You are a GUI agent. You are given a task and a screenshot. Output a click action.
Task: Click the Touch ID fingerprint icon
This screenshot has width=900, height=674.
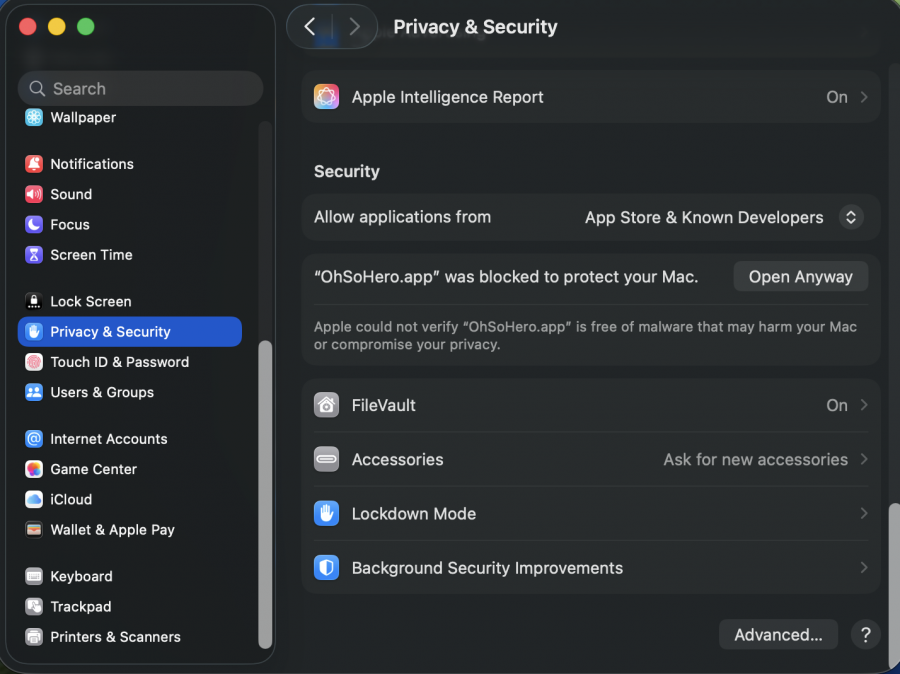[34, 362]
